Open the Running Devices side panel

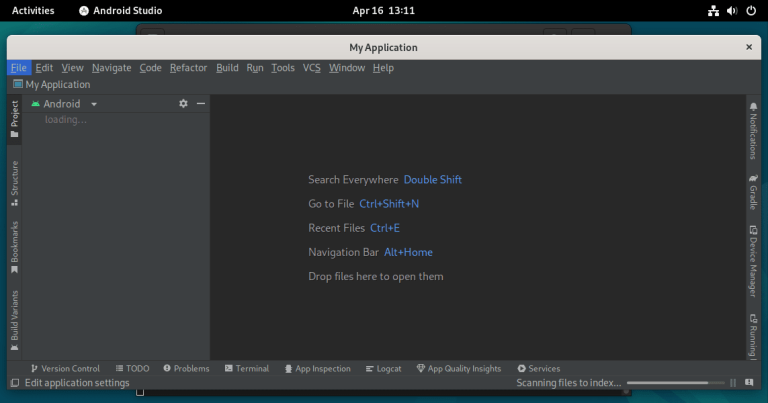[753, 336]
